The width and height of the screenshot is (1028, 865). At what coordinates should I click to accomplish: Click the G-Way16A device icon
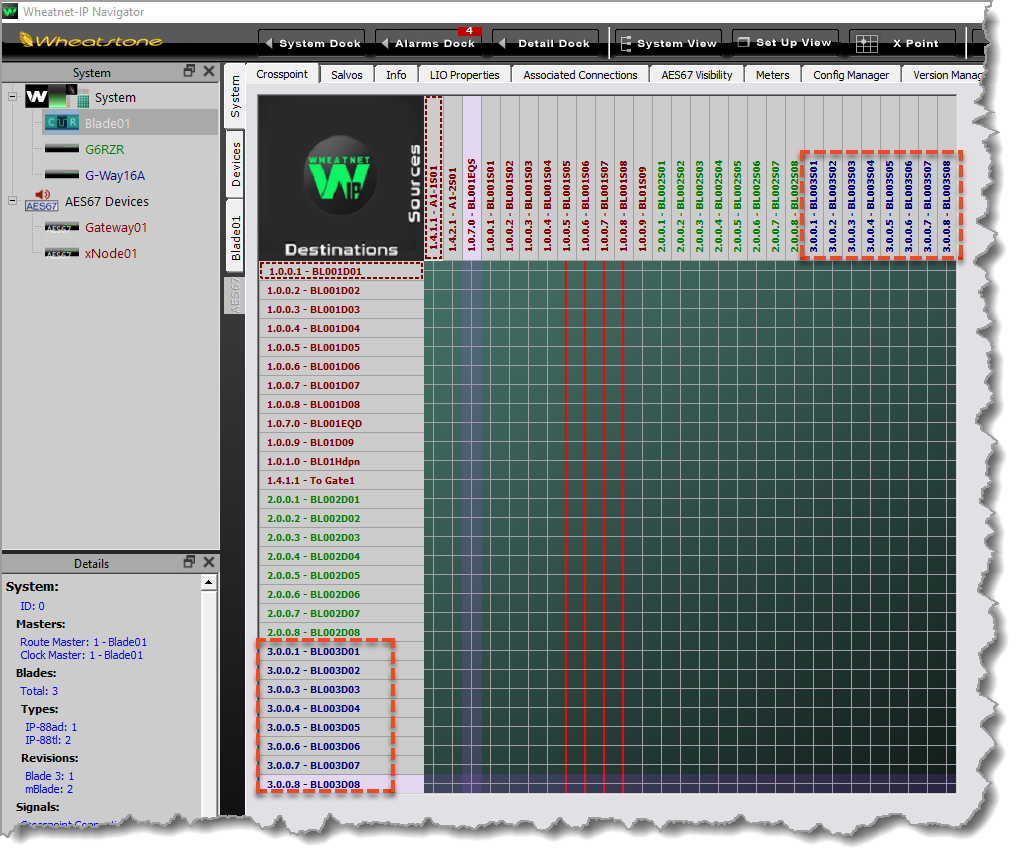coord(61,175)
